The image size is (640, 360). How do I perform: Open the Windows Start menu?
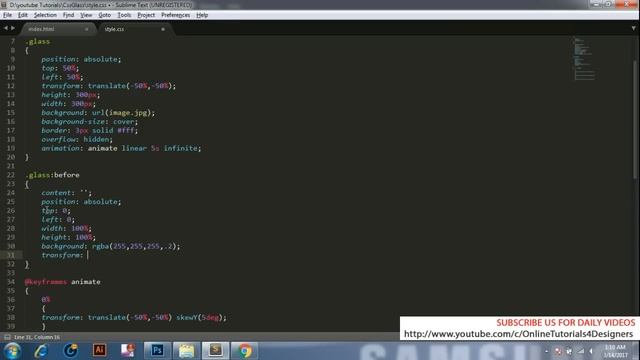click(12, 351)
